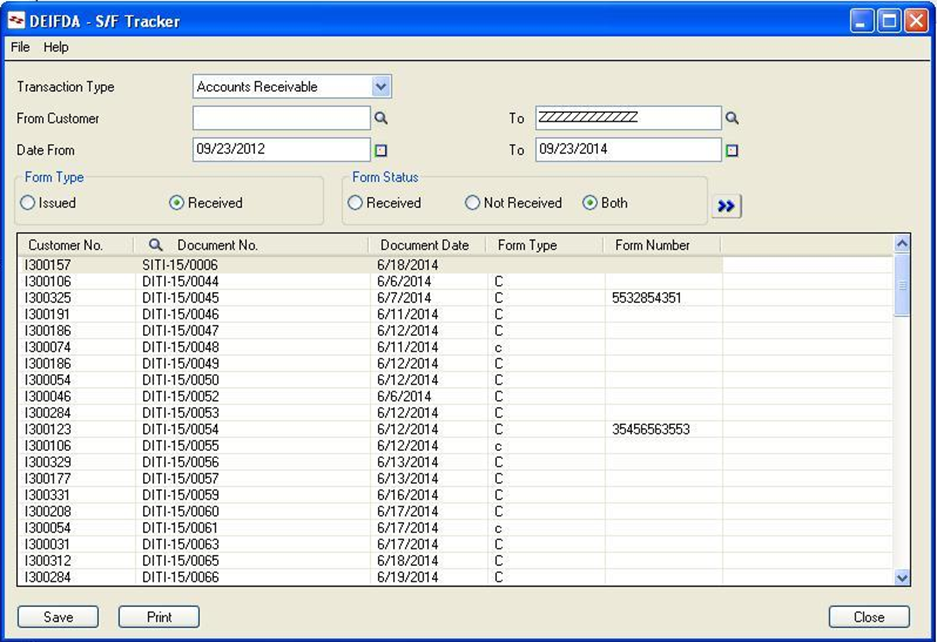
Task: Click the Save button
Action: 58,617
